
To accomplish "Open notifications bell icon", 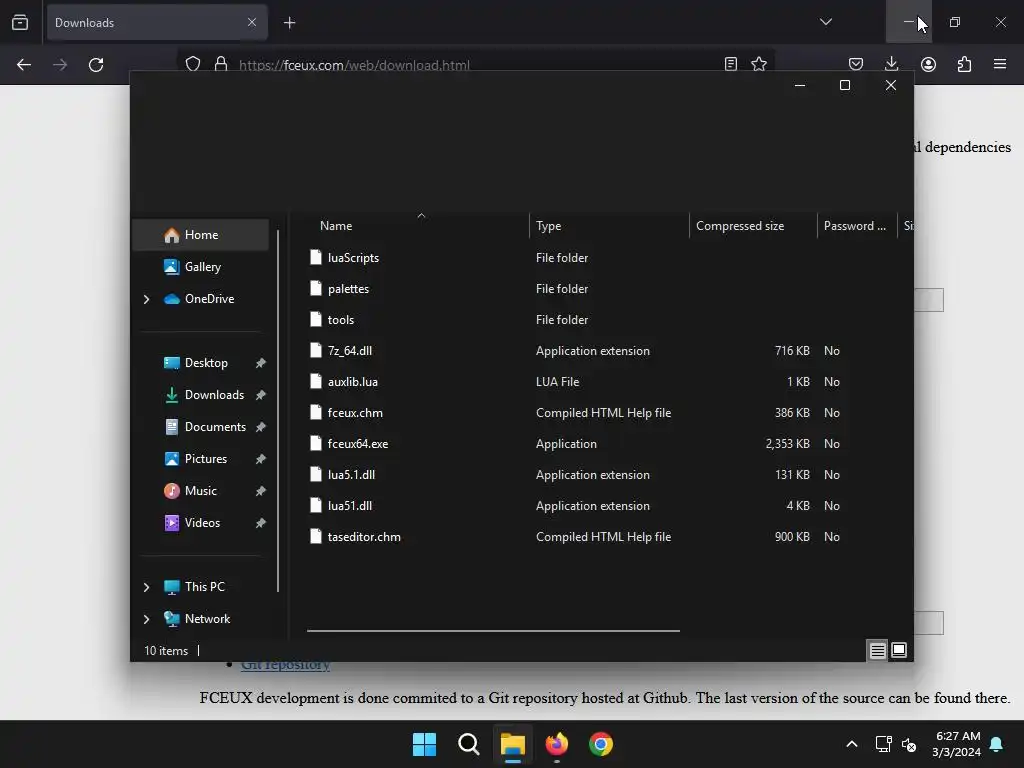I will click(x=997, y=744).
